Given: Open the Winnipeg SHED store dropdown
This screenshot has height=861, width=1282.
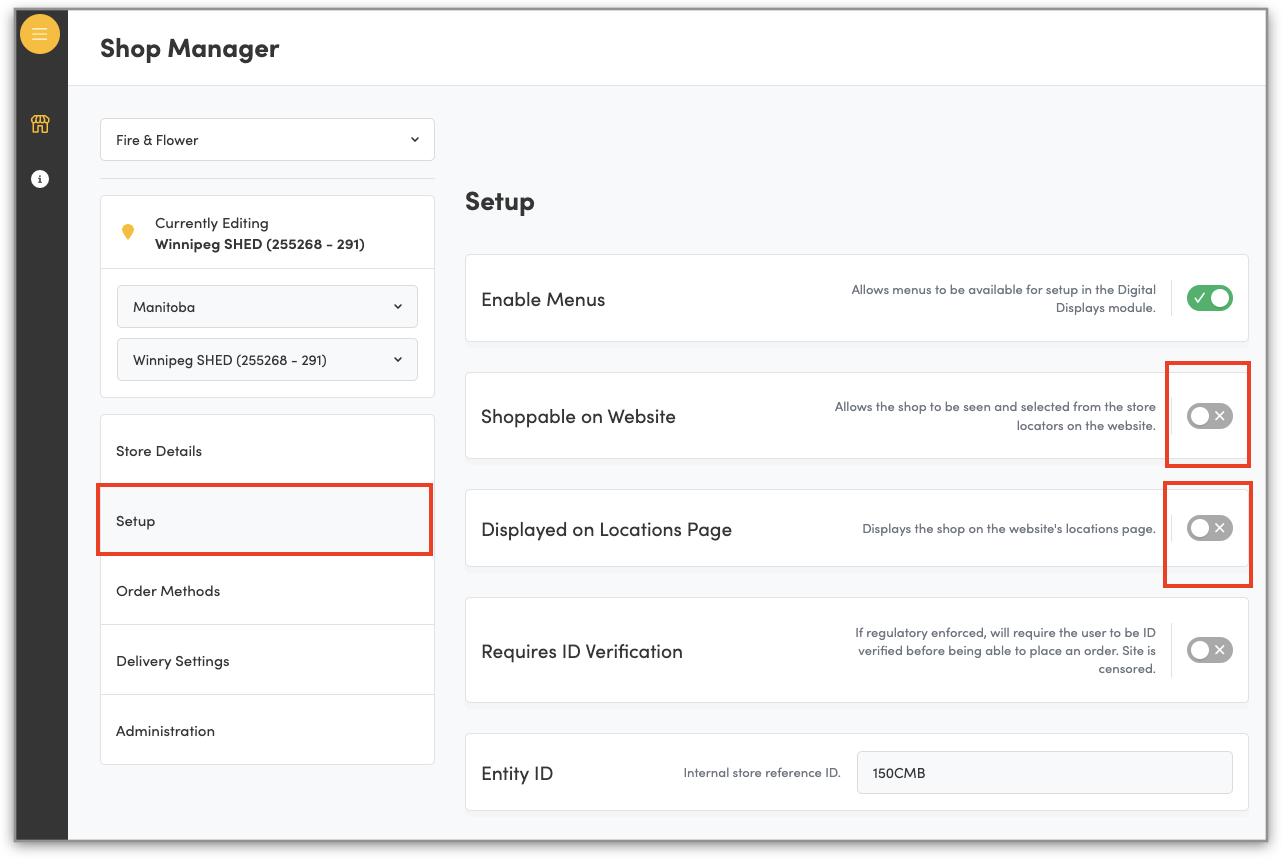Looking at the screenshot, I should tap(267, 360).
